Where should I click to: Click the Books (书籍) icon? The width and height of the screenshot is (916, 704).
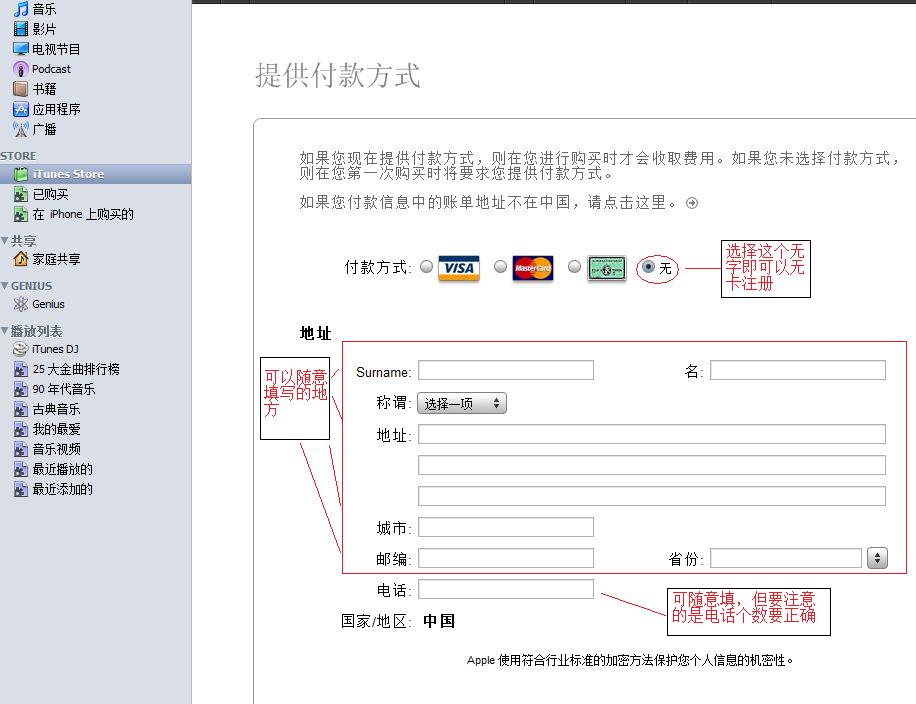tap(20, 89)
